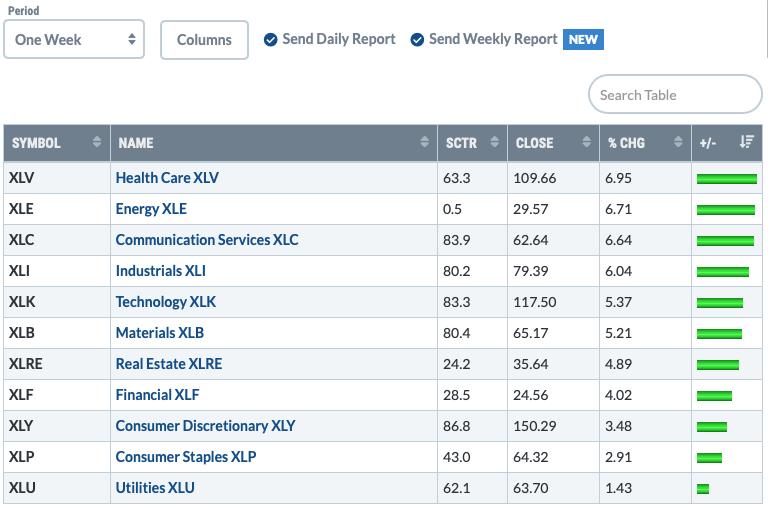Sort by % CHG column arrows
The height and width of the screenshot is (507, 768).
click(x=678, y=142)
